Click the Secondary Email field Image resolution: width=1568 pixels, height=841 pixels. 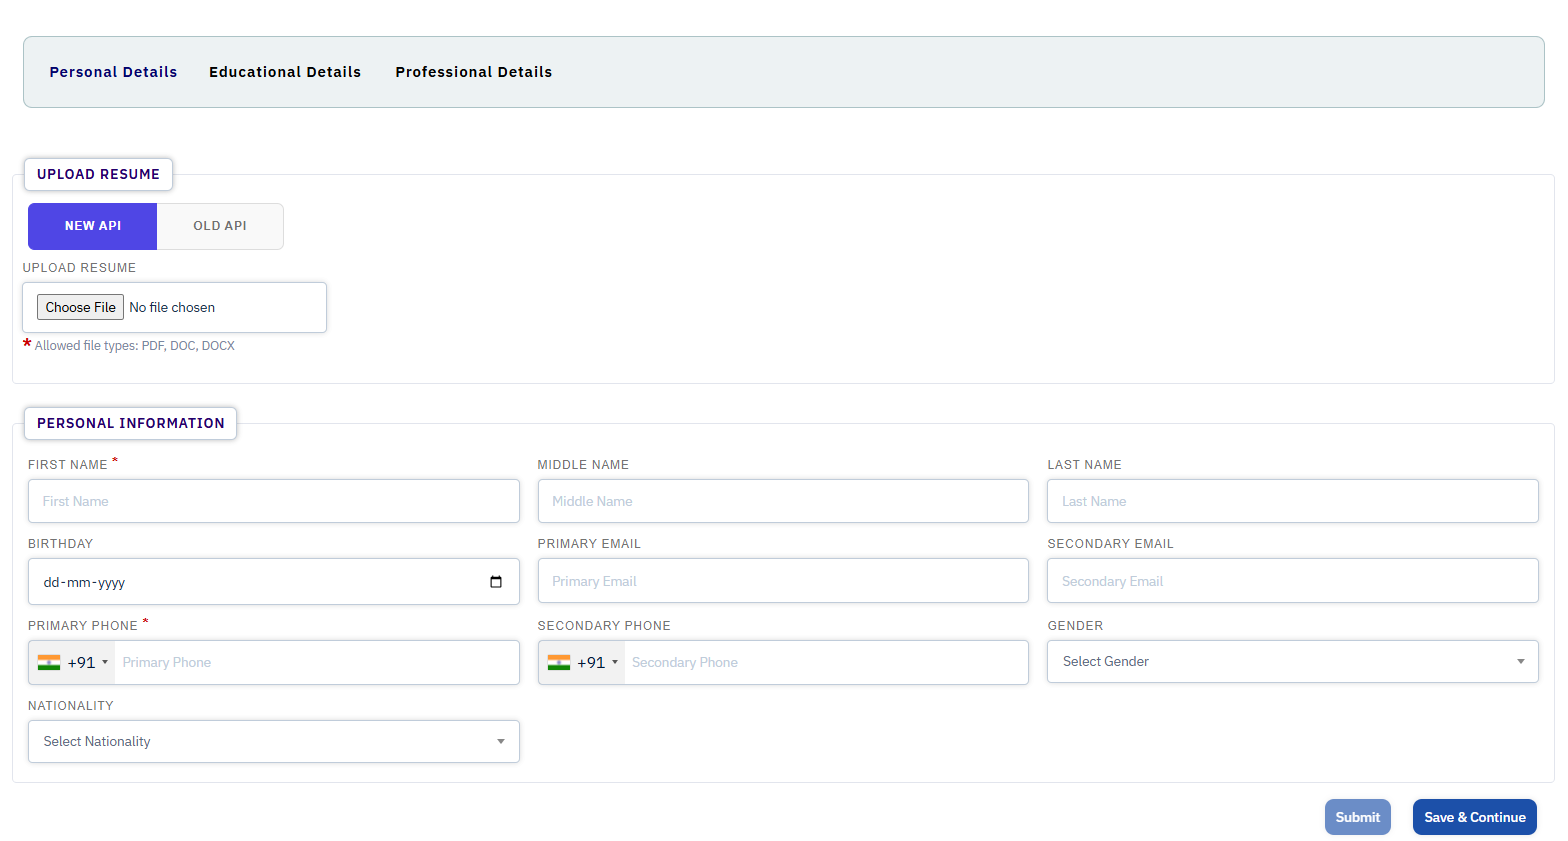1292,581
